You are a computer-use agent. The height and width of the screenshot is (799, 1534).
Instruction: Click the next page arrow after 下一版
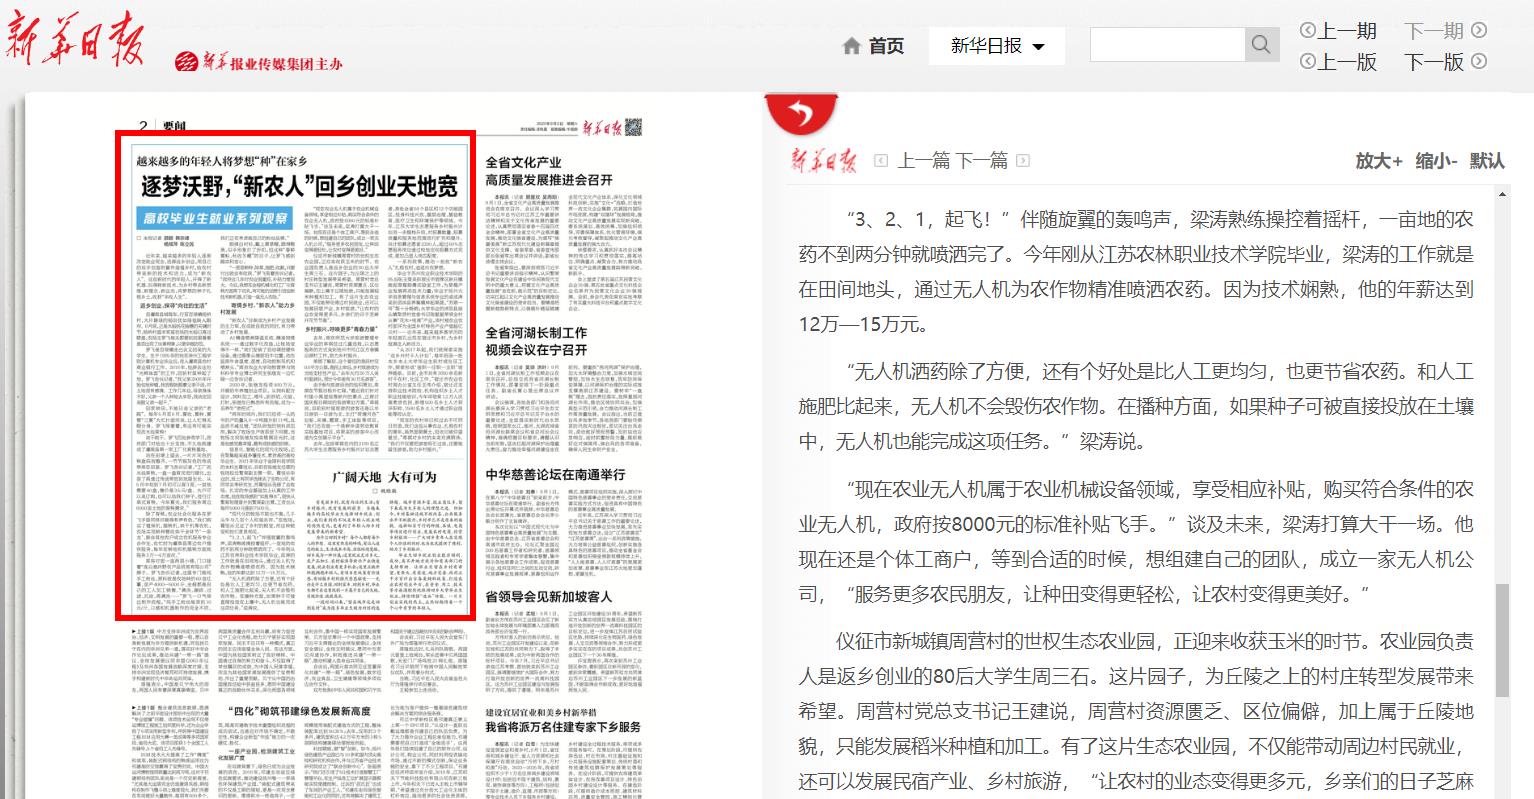pos(1479,62)
